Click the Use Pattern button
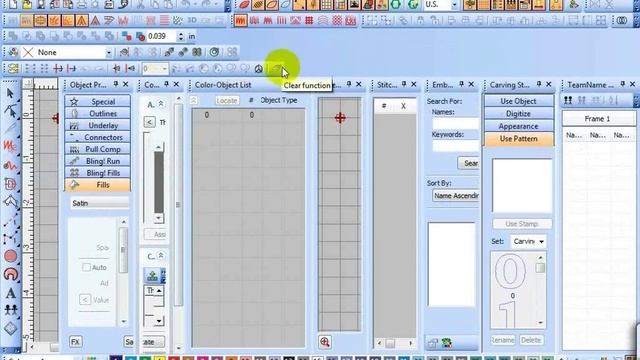640x360 pixels. pyautogui.click(x=518, y=139)
